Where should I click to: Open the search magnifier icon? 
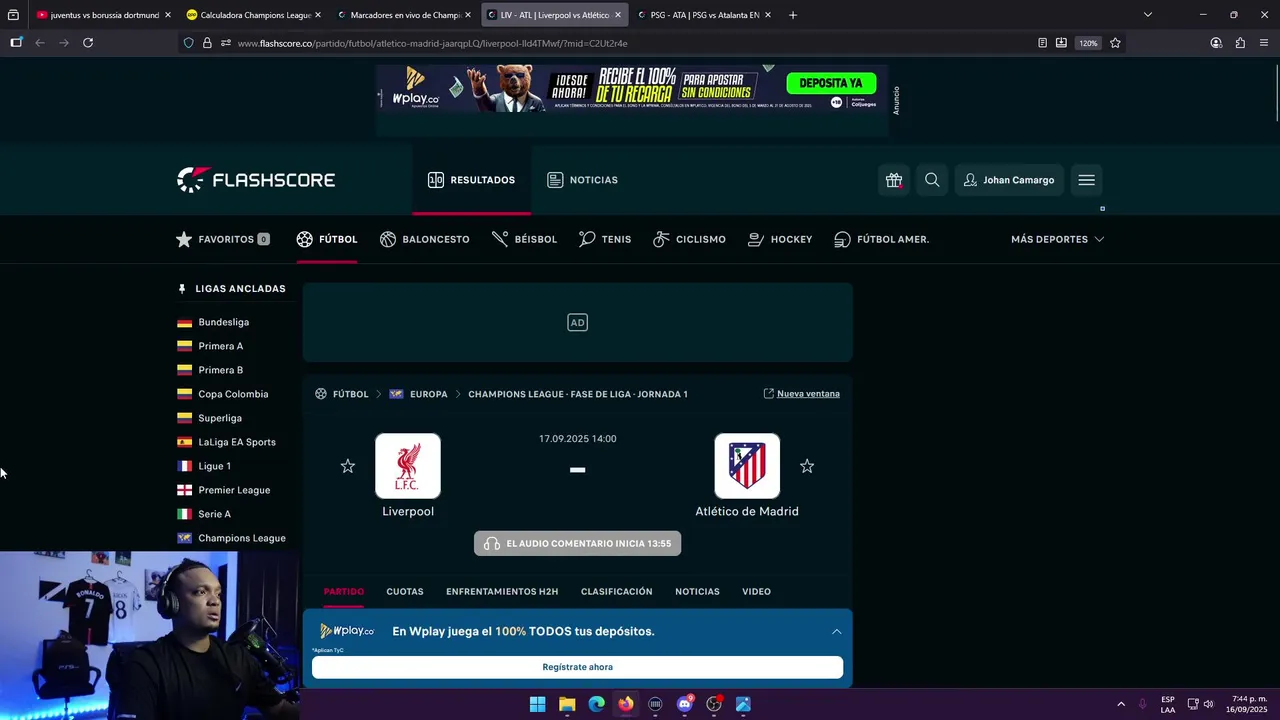932,180
